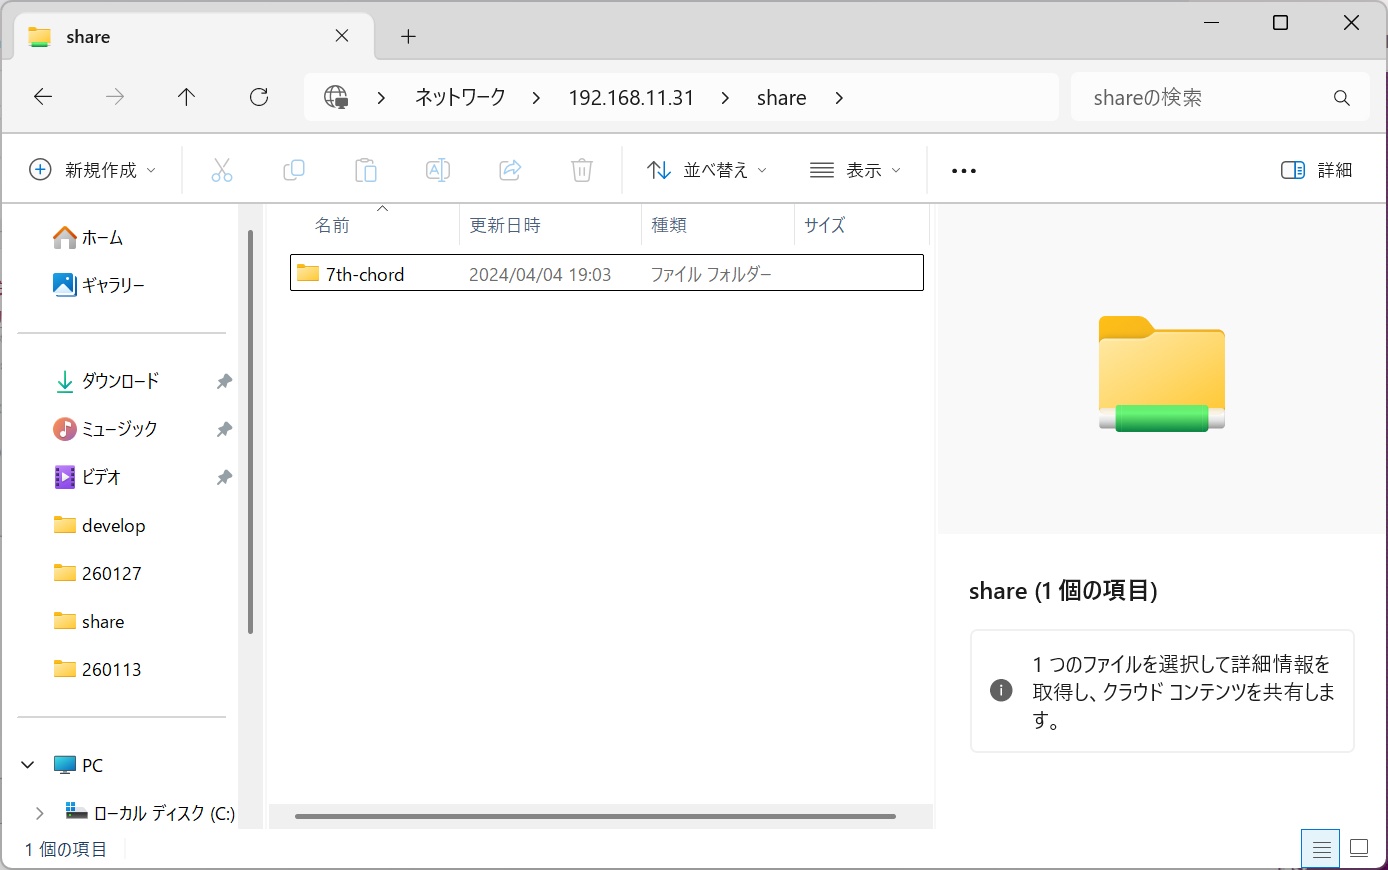Click the Rename icon in toolbar
1388x870 pixels.
point(438,170)
